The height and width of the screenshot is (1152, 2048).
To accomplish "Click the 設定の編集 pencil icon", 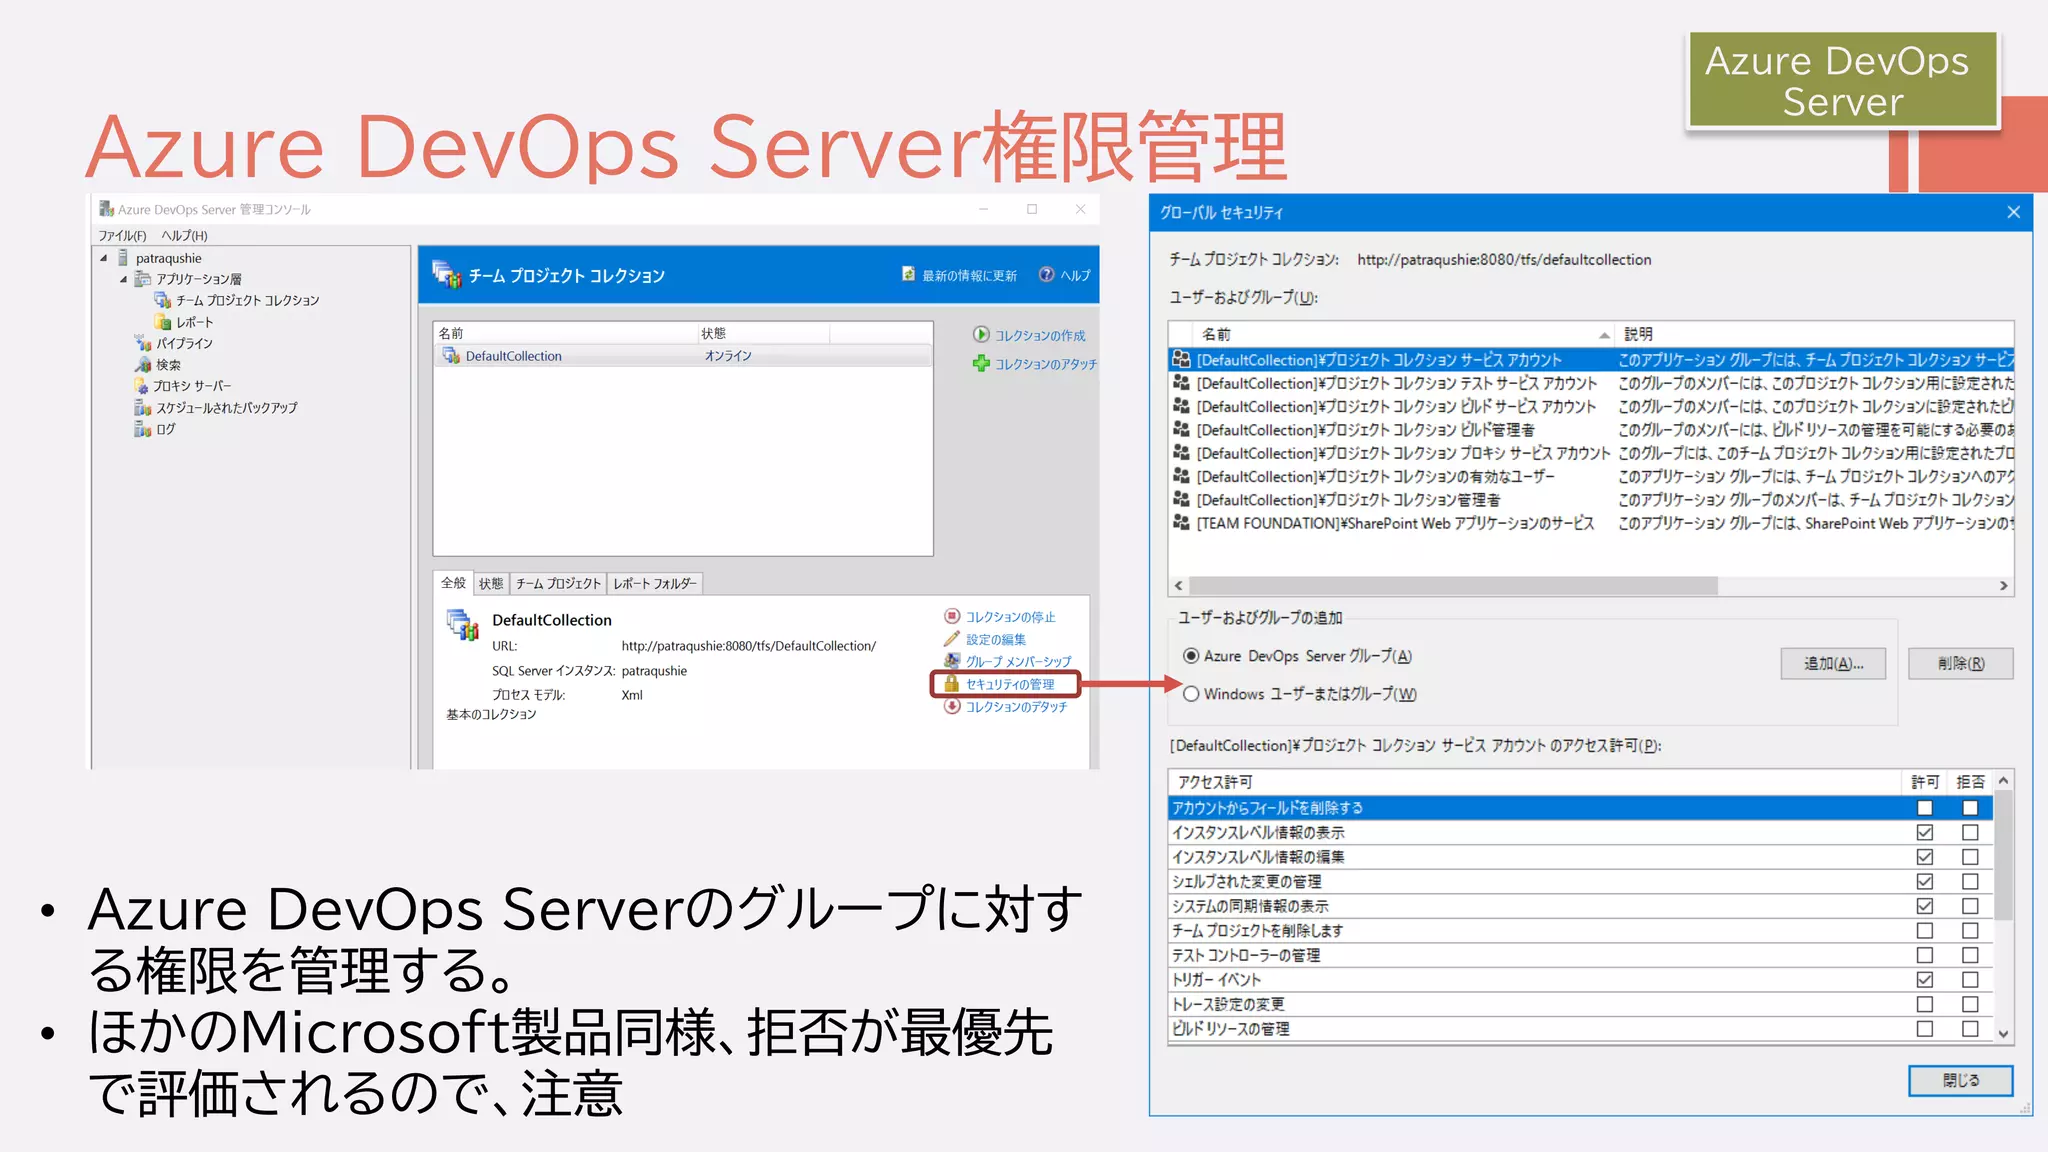I will coord(952,639).
